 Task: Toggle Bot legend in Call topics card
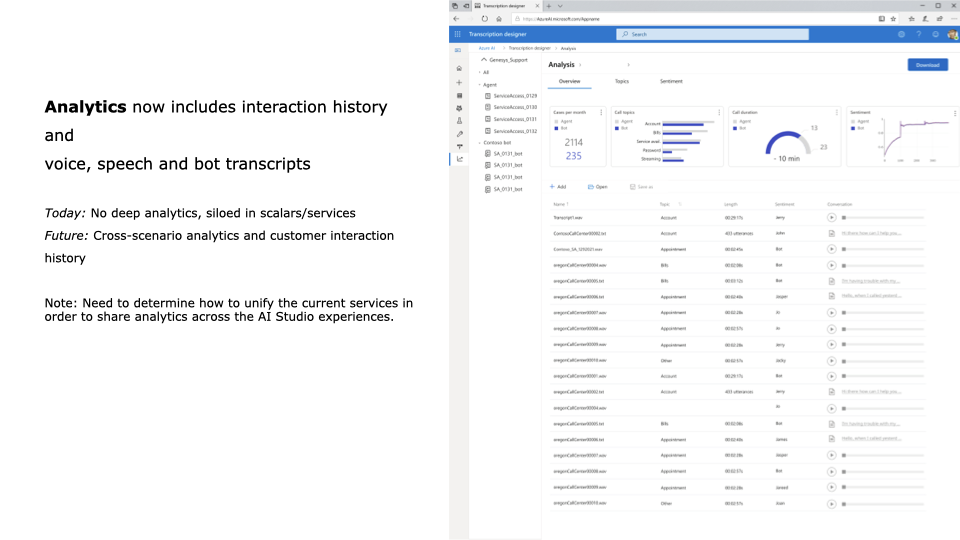(622, 129)
